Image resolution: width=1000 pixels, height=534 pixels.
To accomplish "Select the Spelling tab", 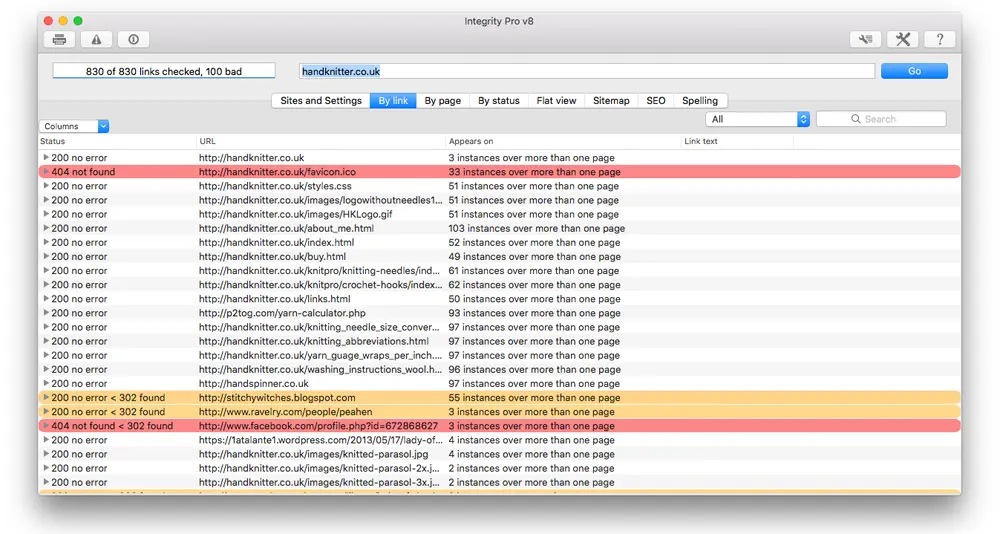I will pyautogui.click(x=700, y=101).
